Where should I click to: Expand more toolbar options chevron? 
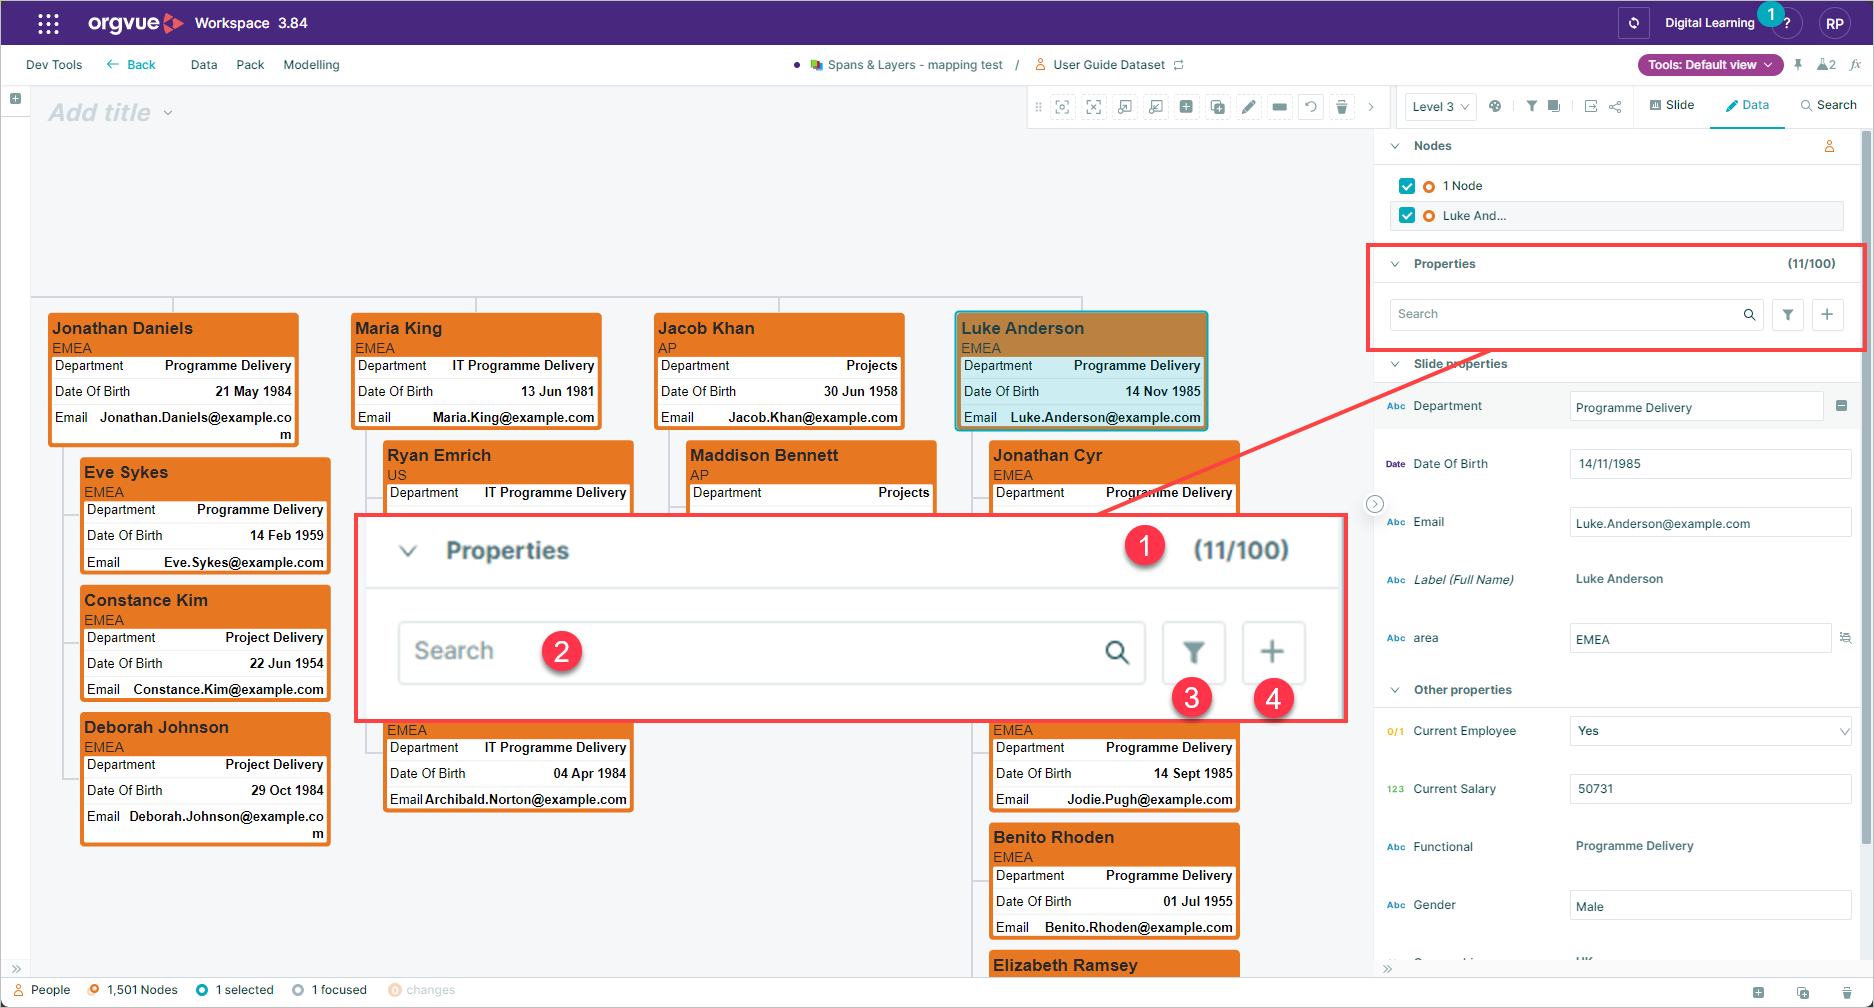point(1371,107)
